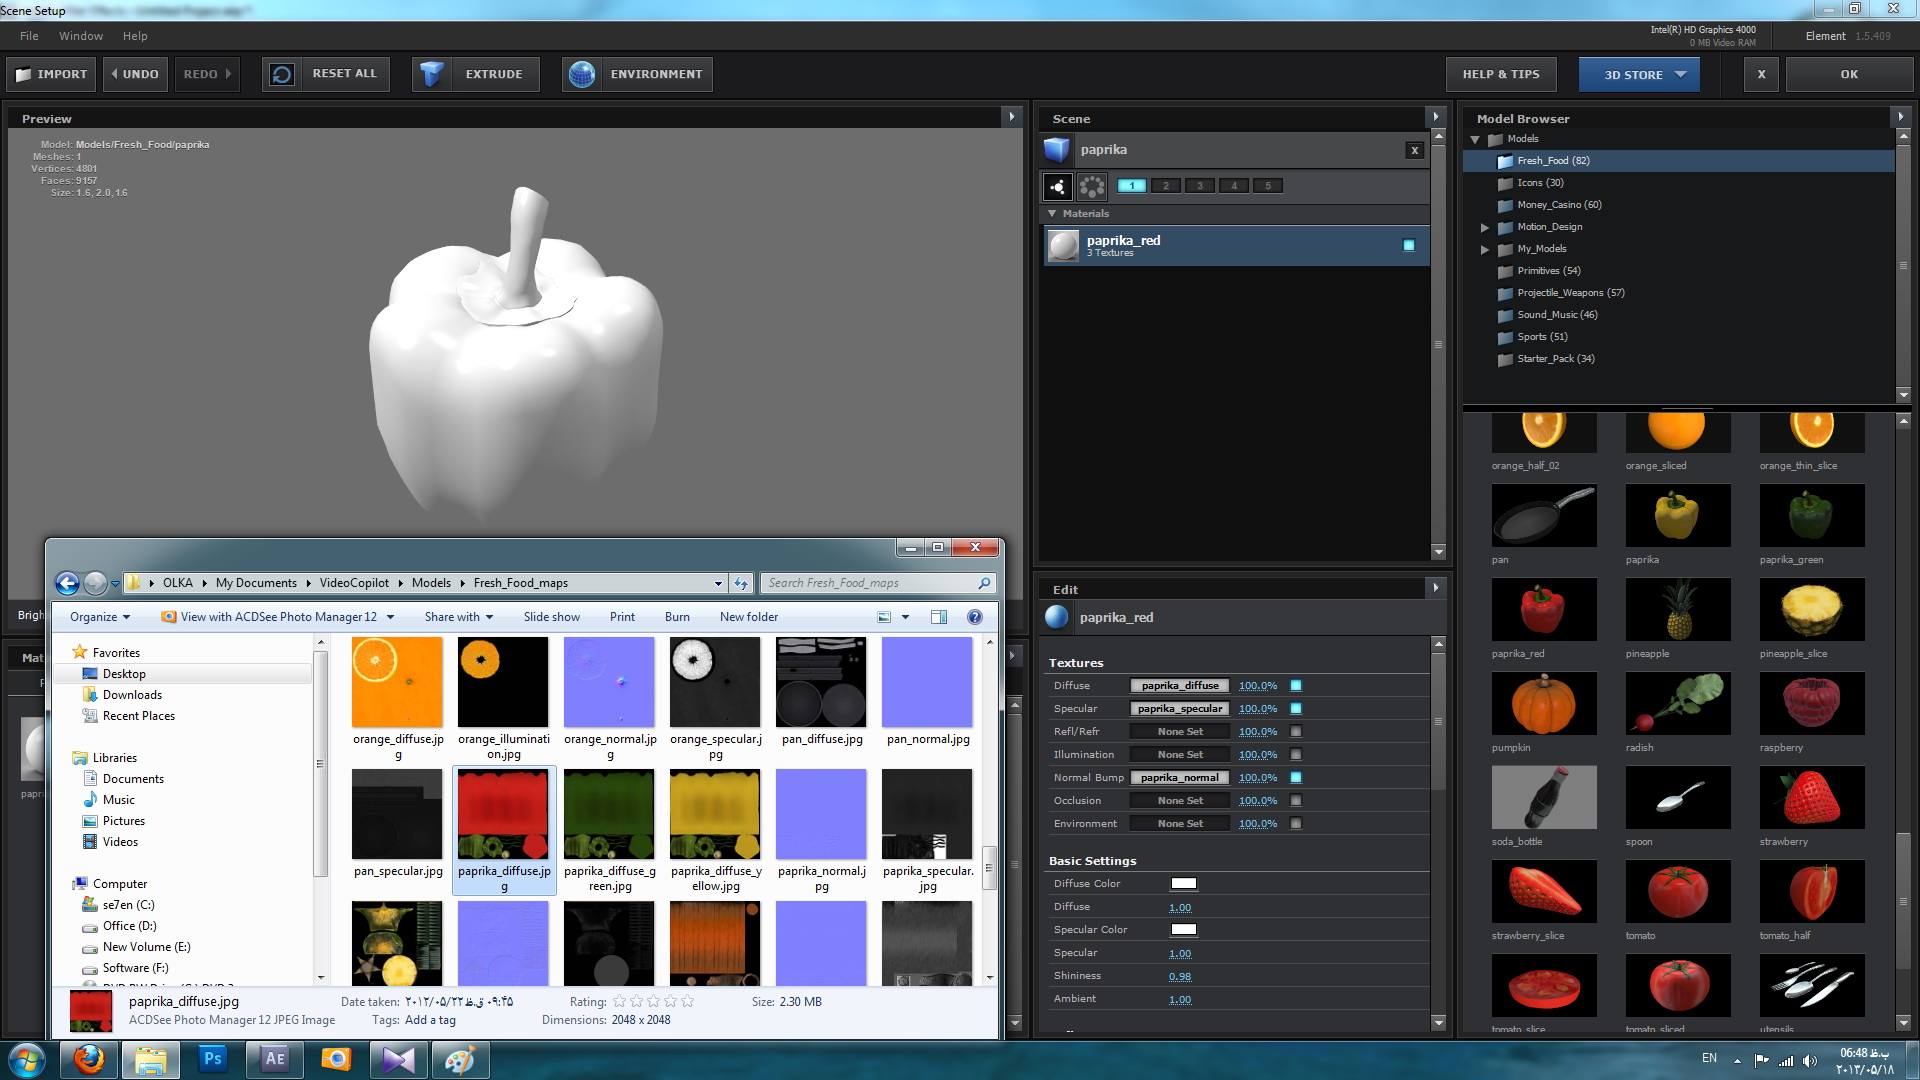Select the particle array dots icon in Scene
The height and width of the screenshot is (1080, 1920).
click(1092, 186)
